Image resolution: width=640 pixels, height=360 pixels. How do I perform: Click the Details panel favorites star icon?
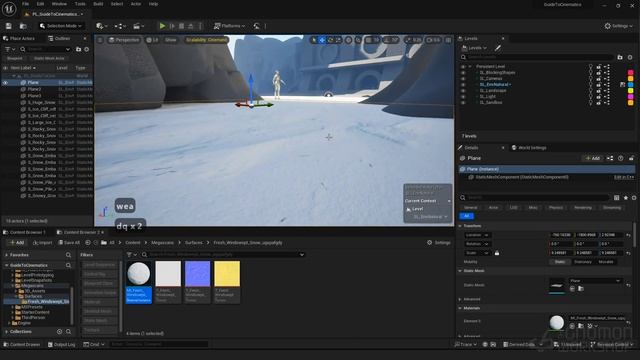point(626,198)
